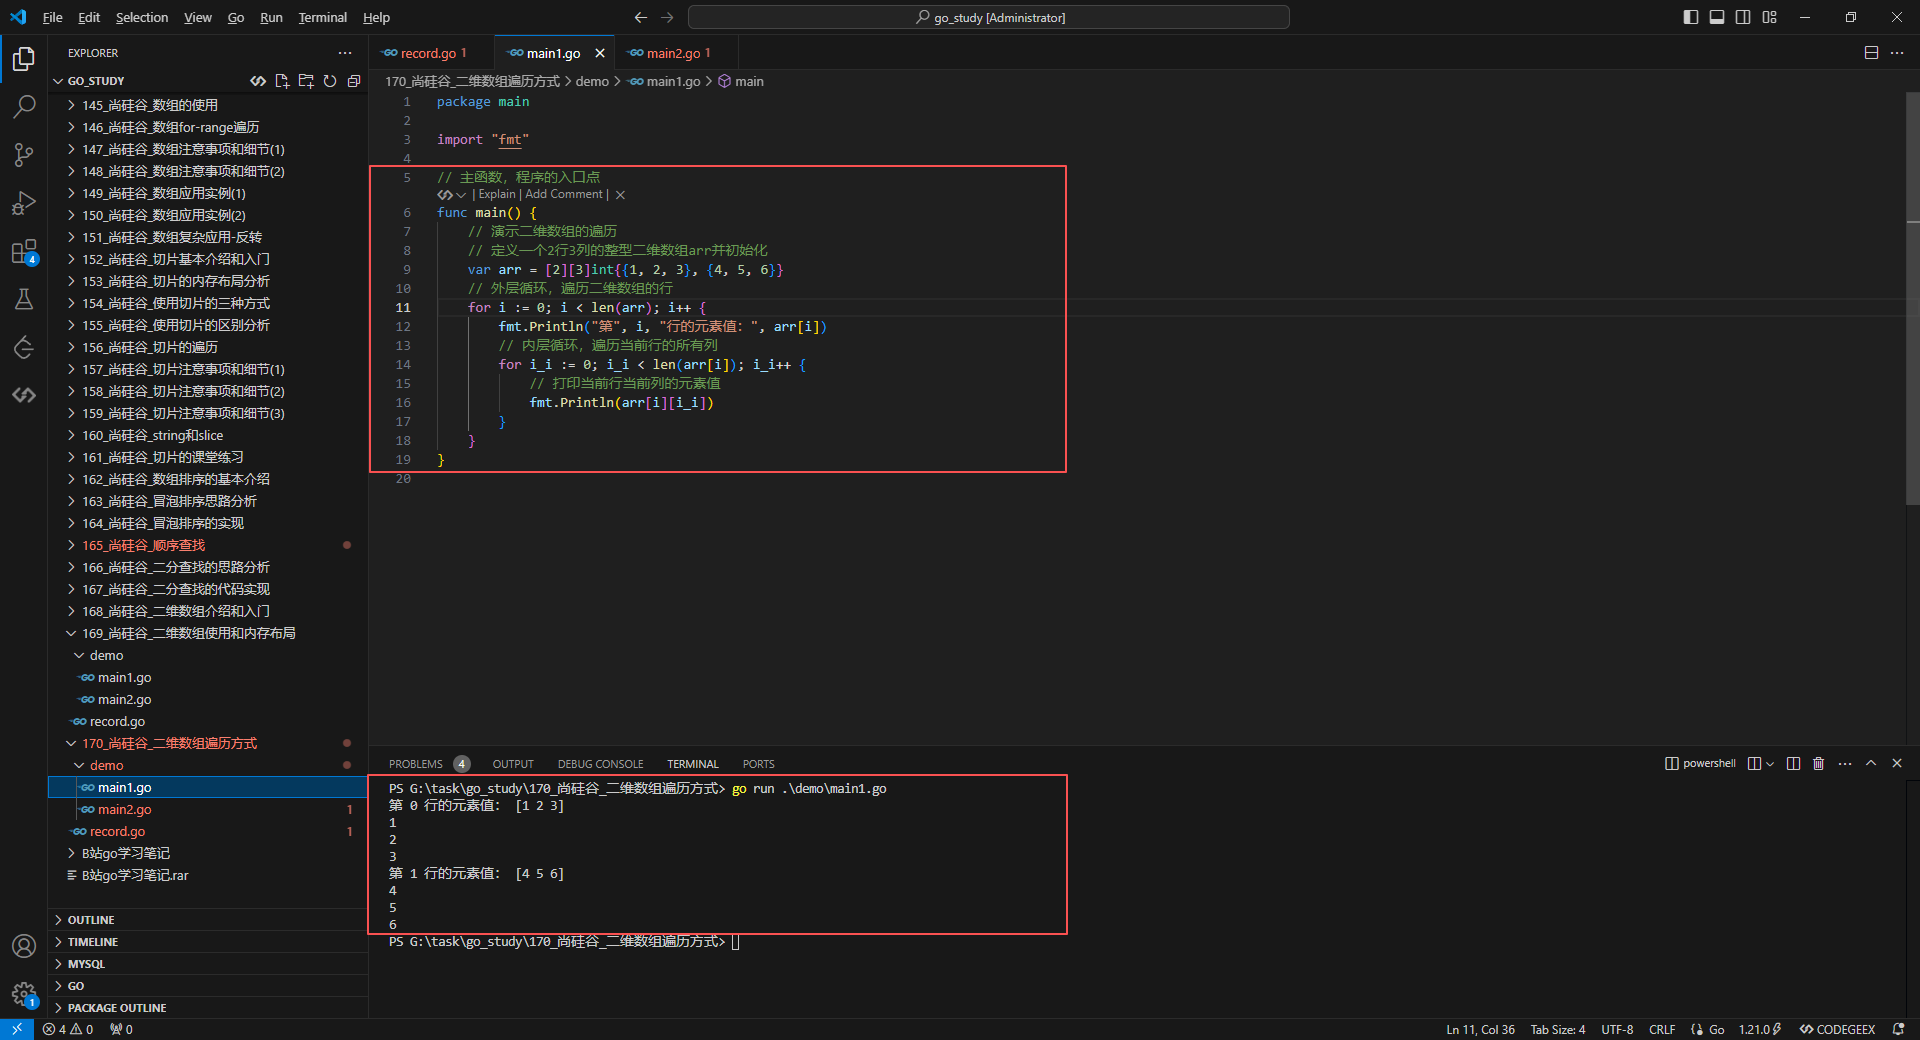
Task: Open the Extensions view
Action: coord(24,251)
